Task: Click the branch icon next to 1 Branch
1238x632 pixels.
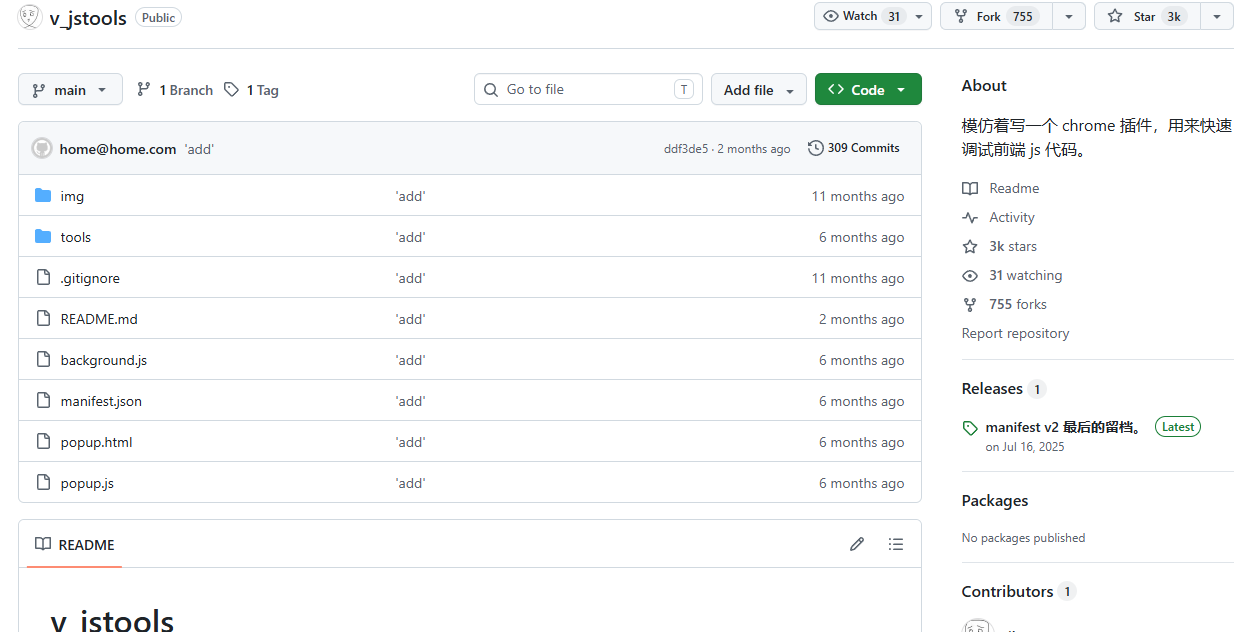Action: click(144, 89)
